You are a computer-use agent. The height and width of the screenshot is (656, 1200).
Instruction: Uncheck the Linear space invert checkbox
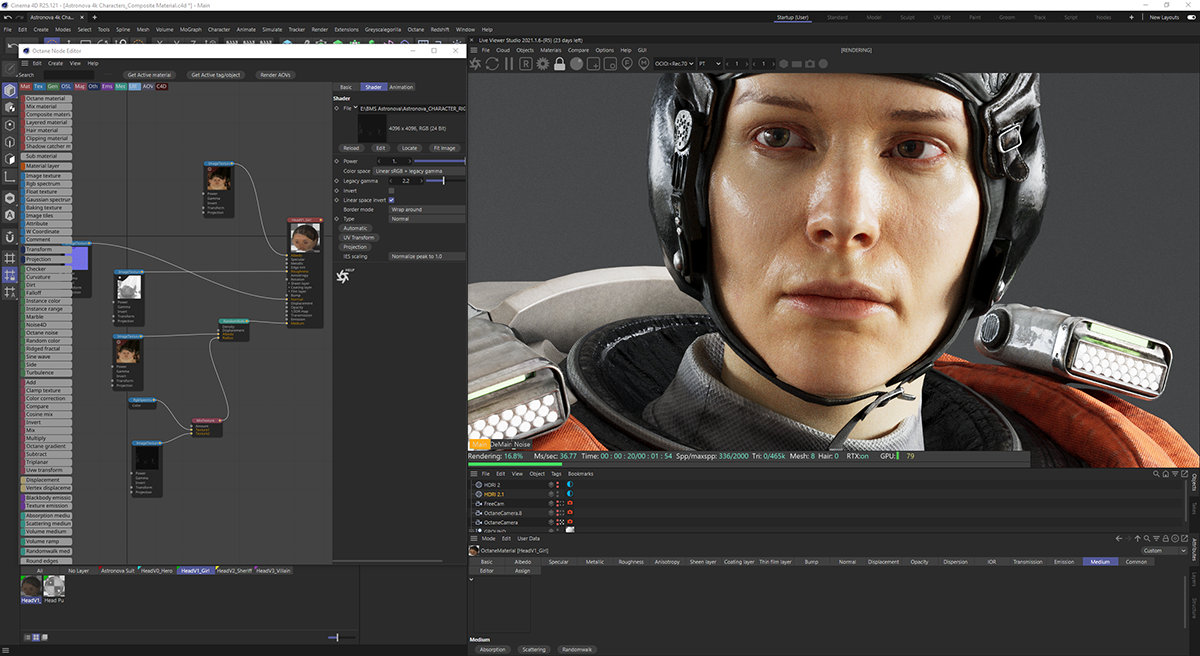point(391,200)
